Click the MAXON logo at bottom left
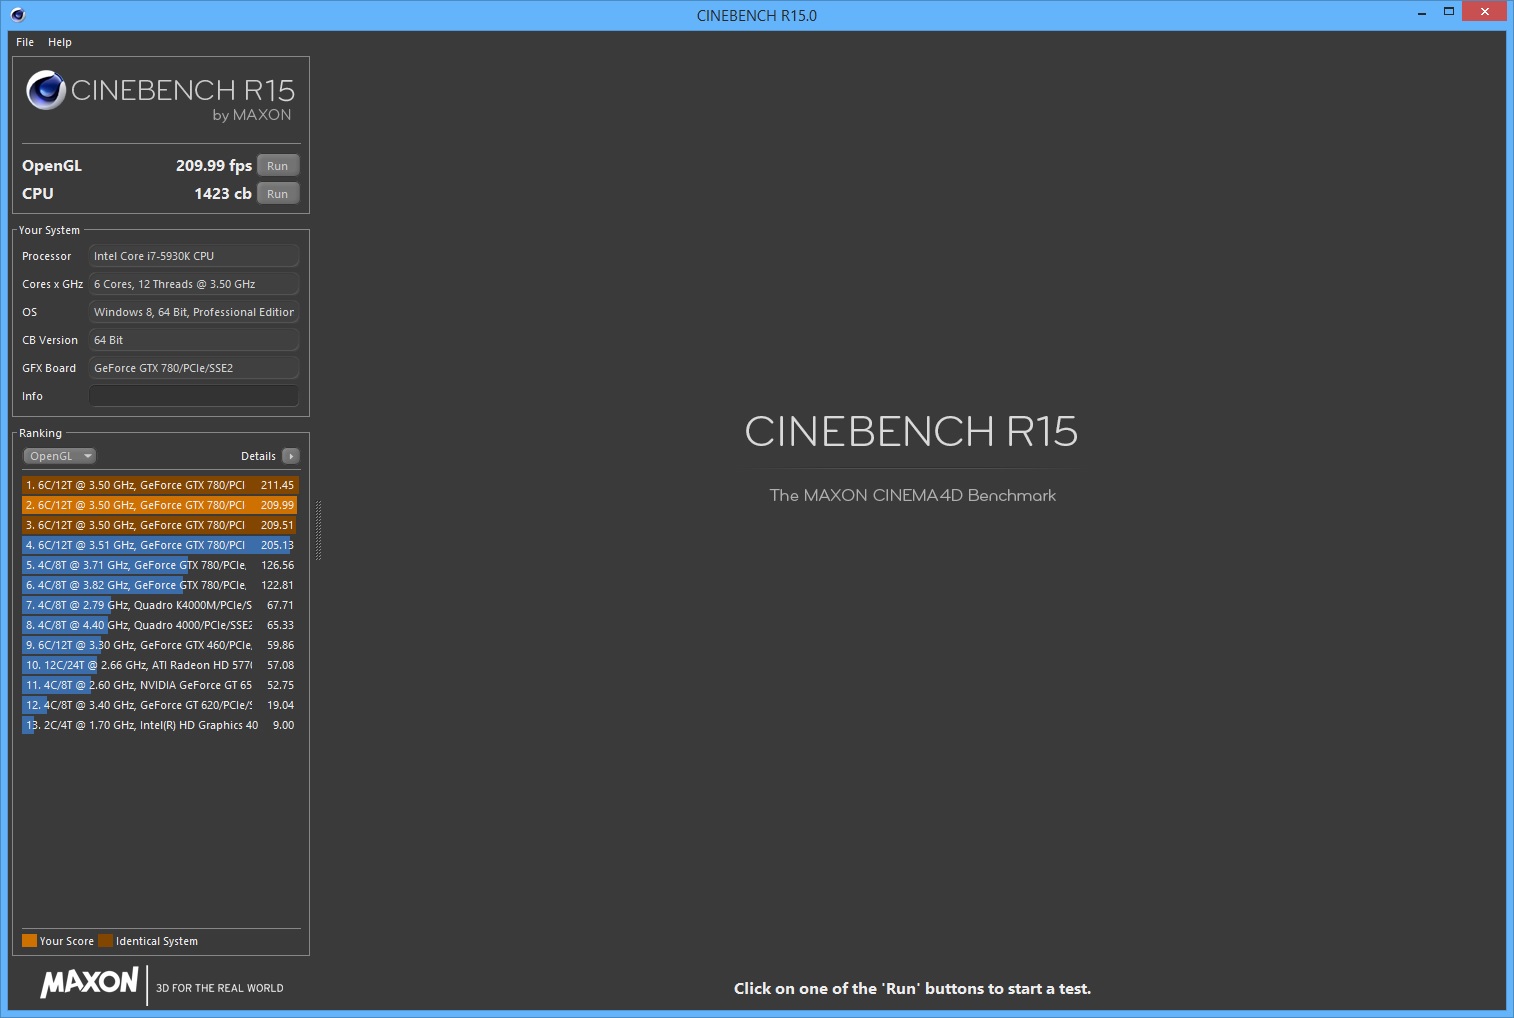Screen dimensions: 1514x1018 click(89, 982)
